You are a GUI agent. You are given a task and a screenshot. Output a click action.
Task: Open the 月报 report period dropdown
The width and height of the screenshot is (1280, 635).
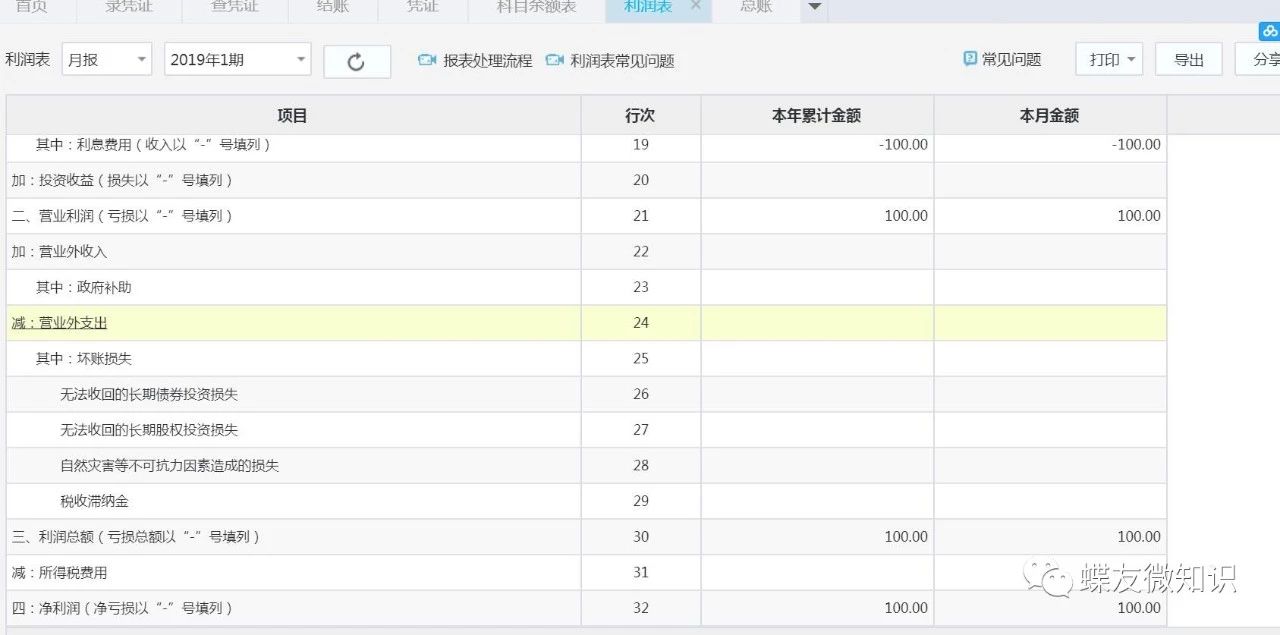coord(106,59)
